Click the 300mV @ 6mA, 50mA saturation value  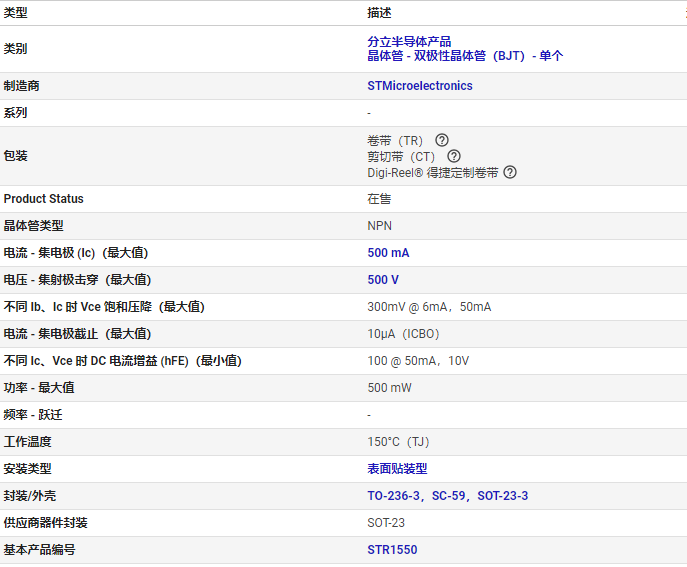pos(429,307)
